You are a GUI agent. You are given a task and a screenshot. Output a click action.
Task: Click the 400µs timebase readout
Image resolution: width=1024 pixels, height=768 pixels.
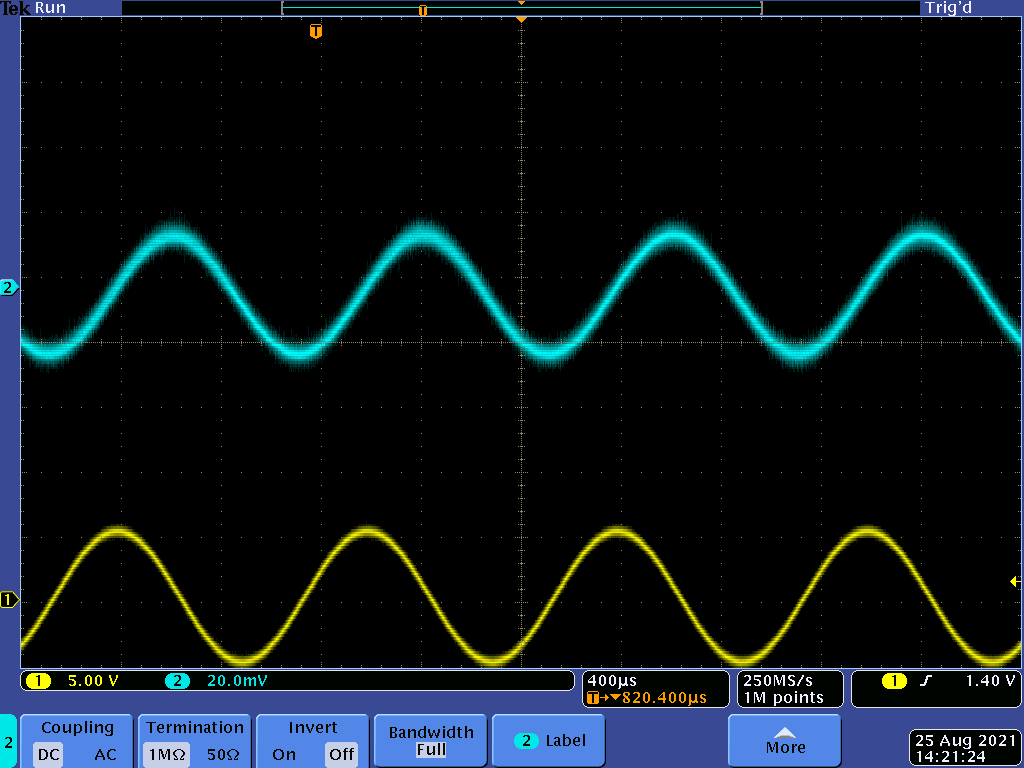(612, 681)
